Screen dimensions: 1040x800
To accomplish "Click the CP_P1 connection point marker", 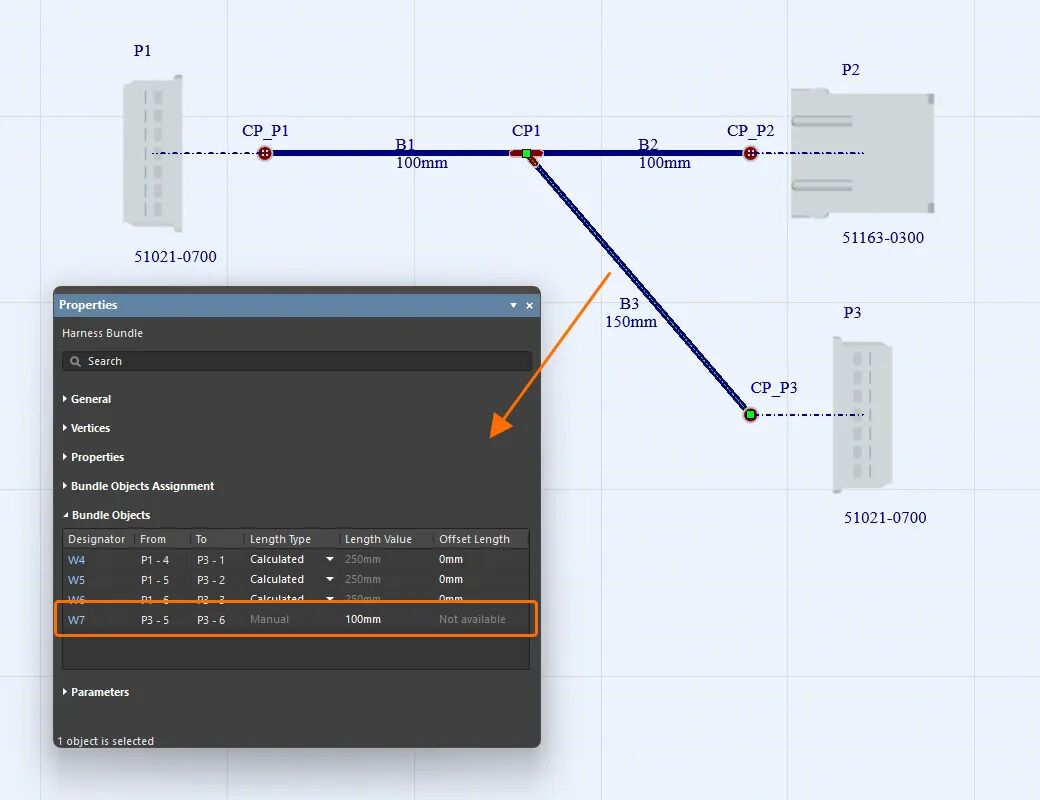I will tap(265, 153).
